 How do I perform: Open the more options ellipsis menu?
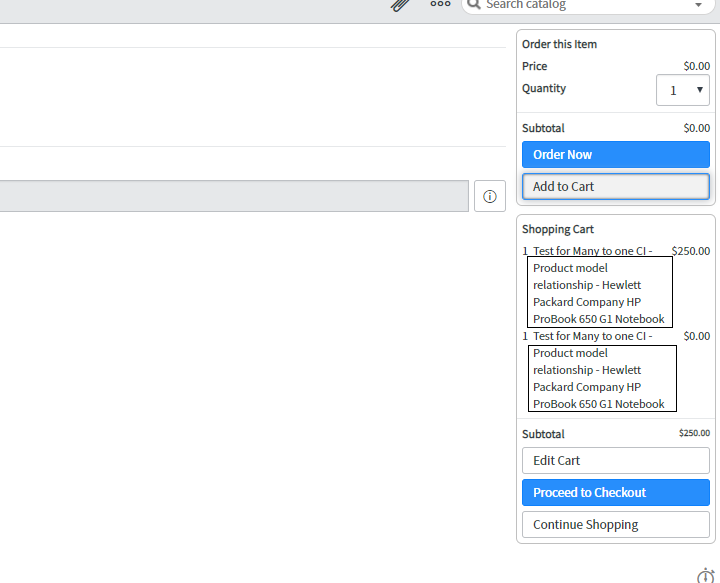[440, 4]
